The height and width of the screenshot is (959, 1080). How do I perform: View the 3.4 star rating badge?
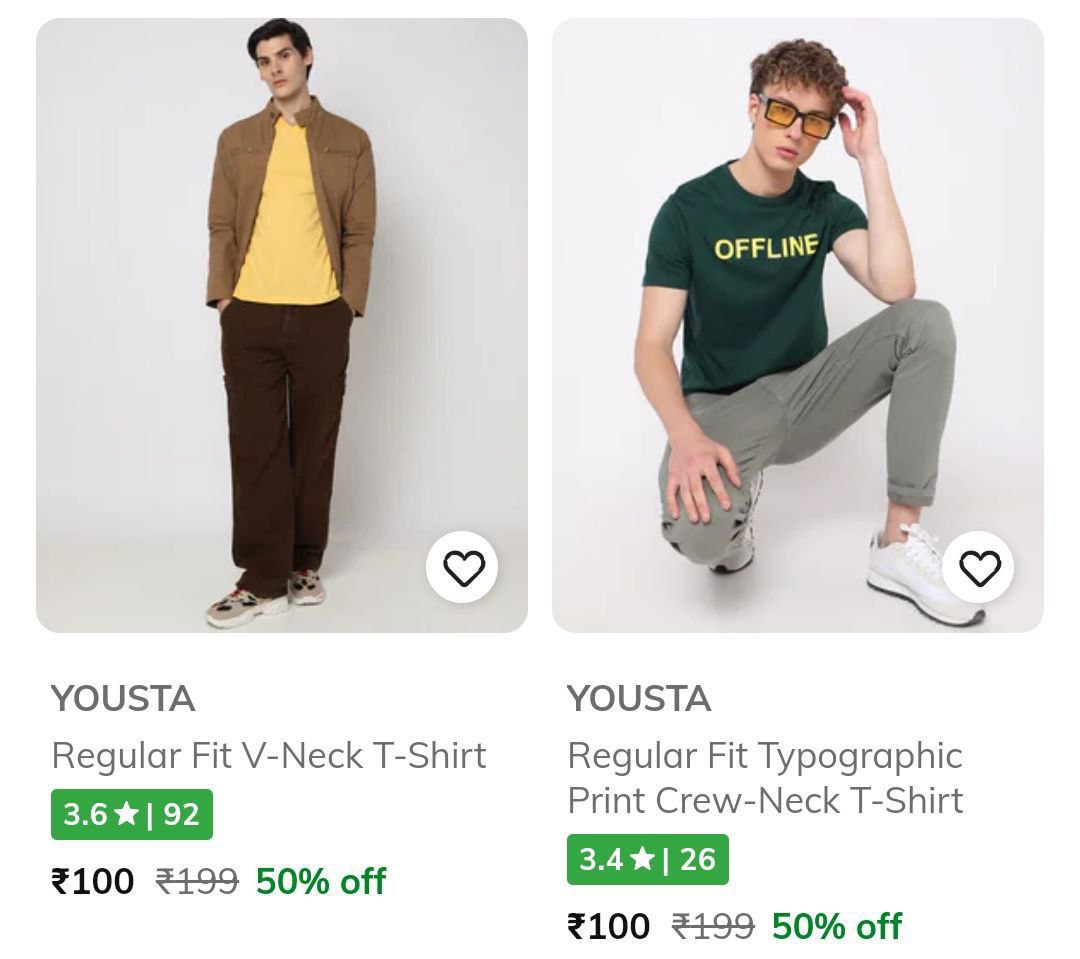648,859
